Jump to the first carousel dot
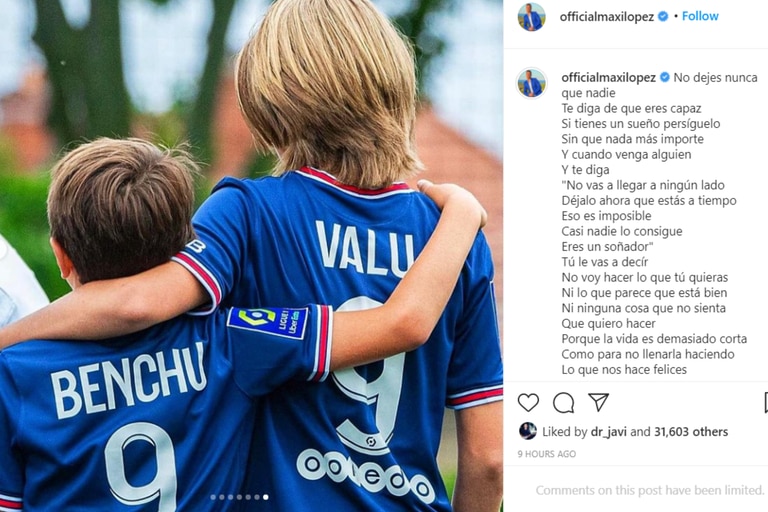This screenshot has width=768, height=512. click(x=213, y=497)
